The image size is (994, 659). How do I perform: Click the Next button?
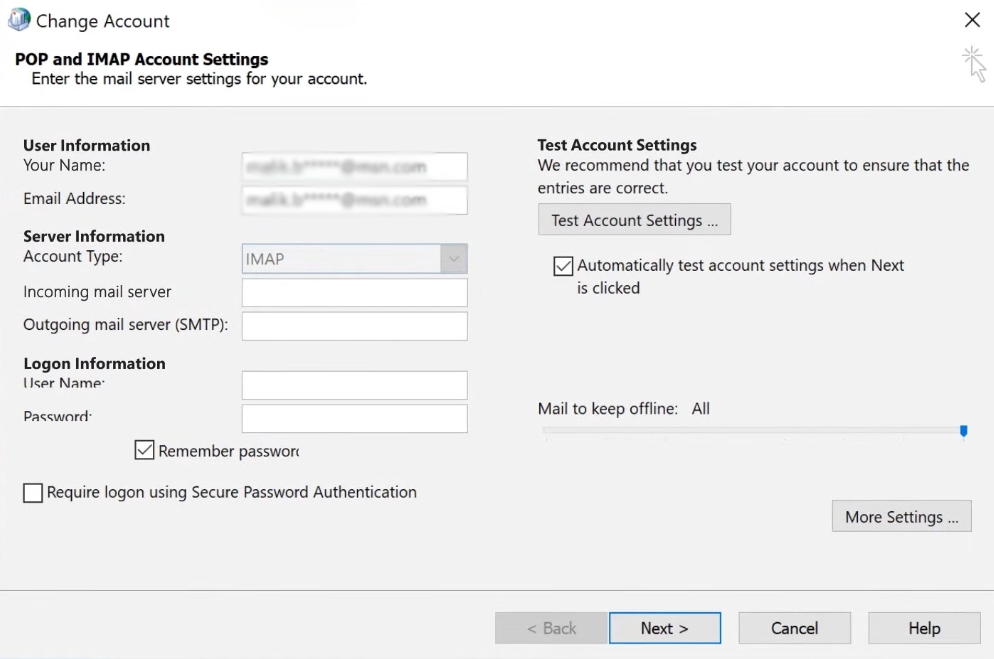tap(664, 628)
